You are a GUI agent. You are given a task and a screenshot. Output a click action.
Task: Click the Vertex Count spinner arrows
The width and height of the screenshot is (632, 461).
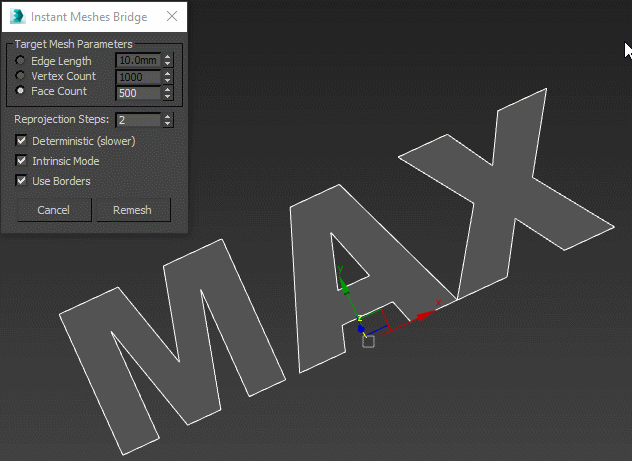167,77
